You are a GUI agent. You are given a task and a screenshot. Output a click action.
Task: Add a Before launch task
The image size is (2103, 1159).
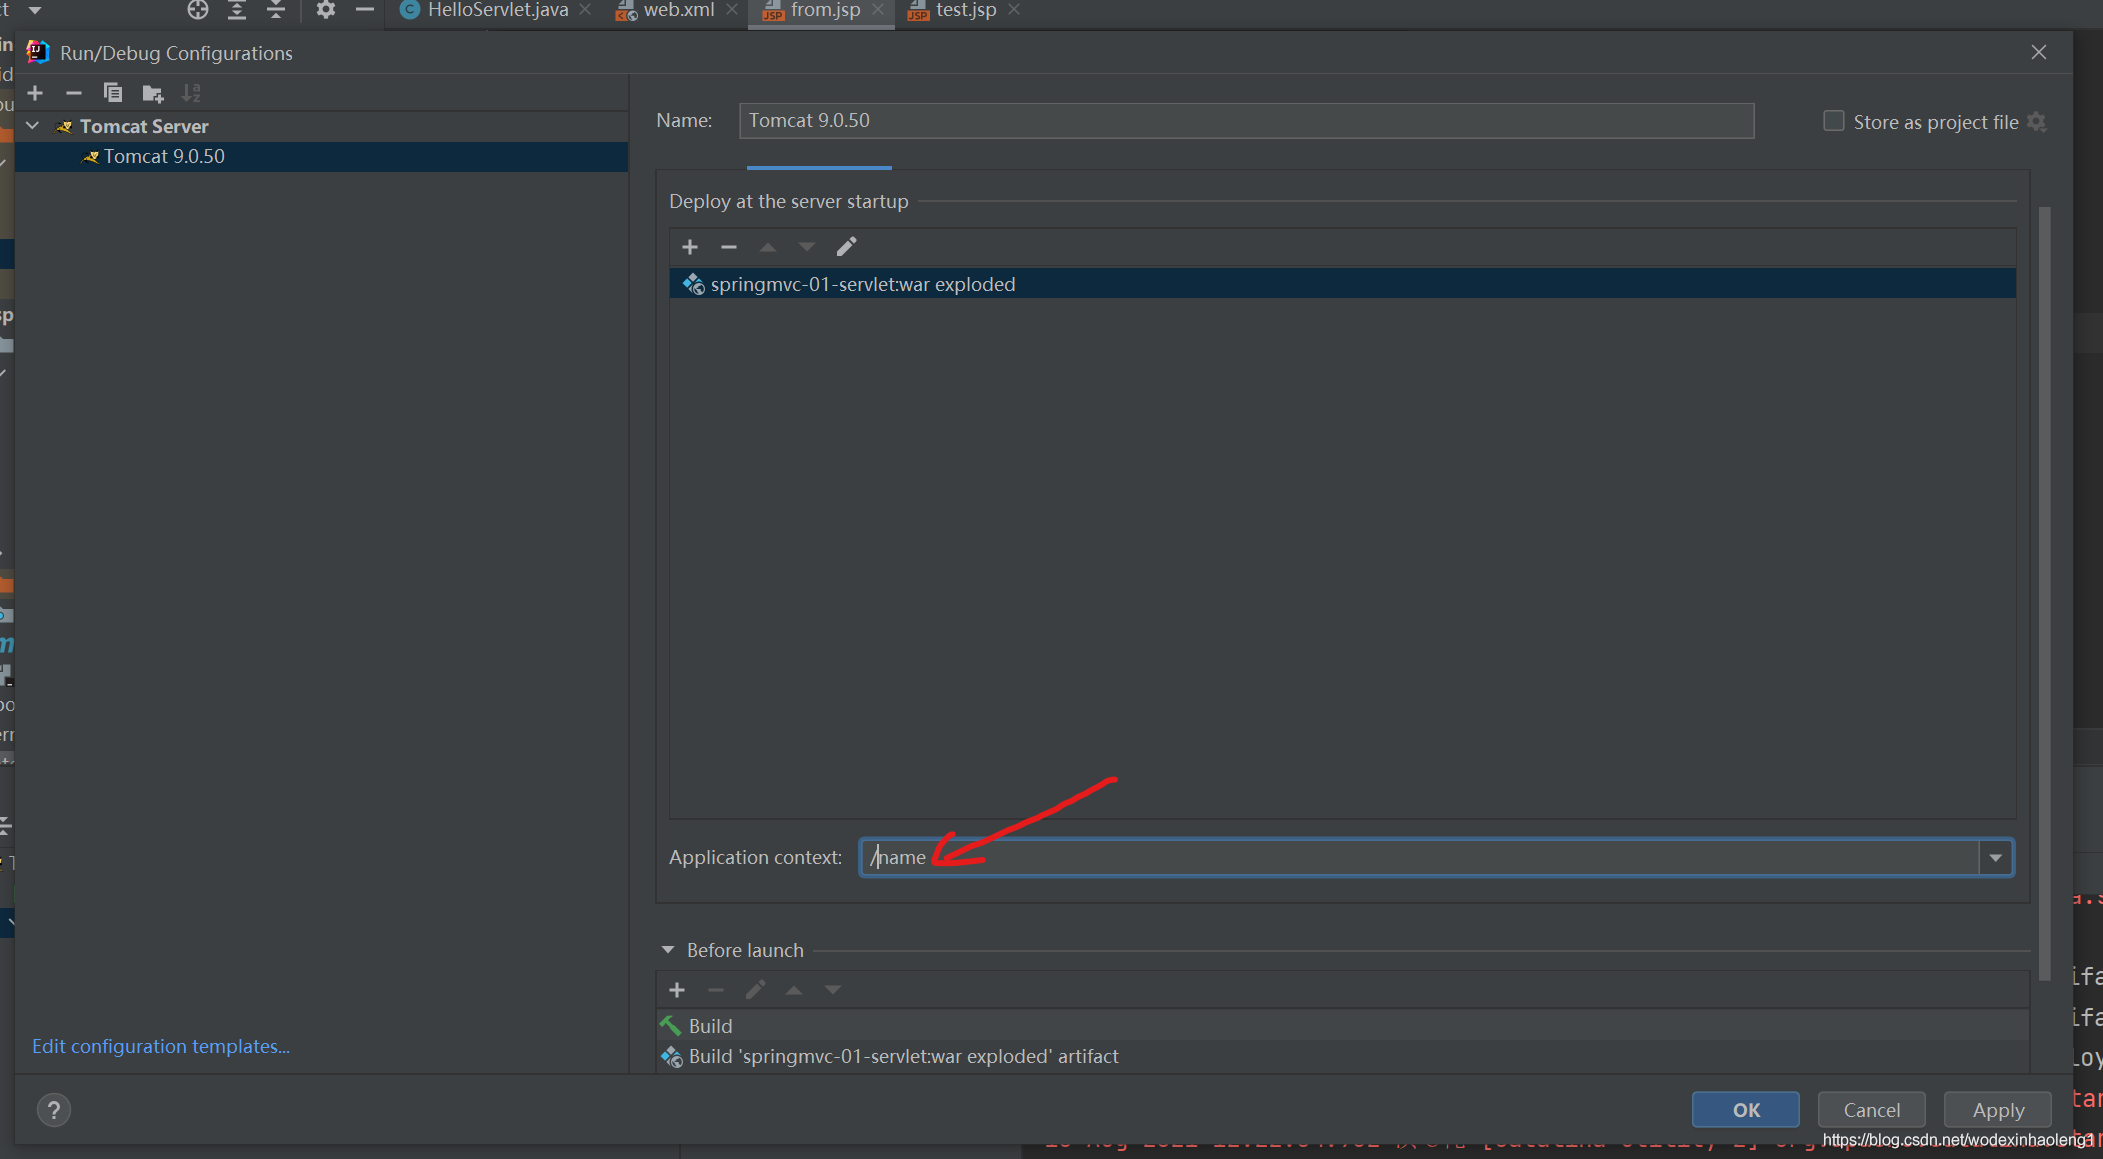(x=677, y=990)
